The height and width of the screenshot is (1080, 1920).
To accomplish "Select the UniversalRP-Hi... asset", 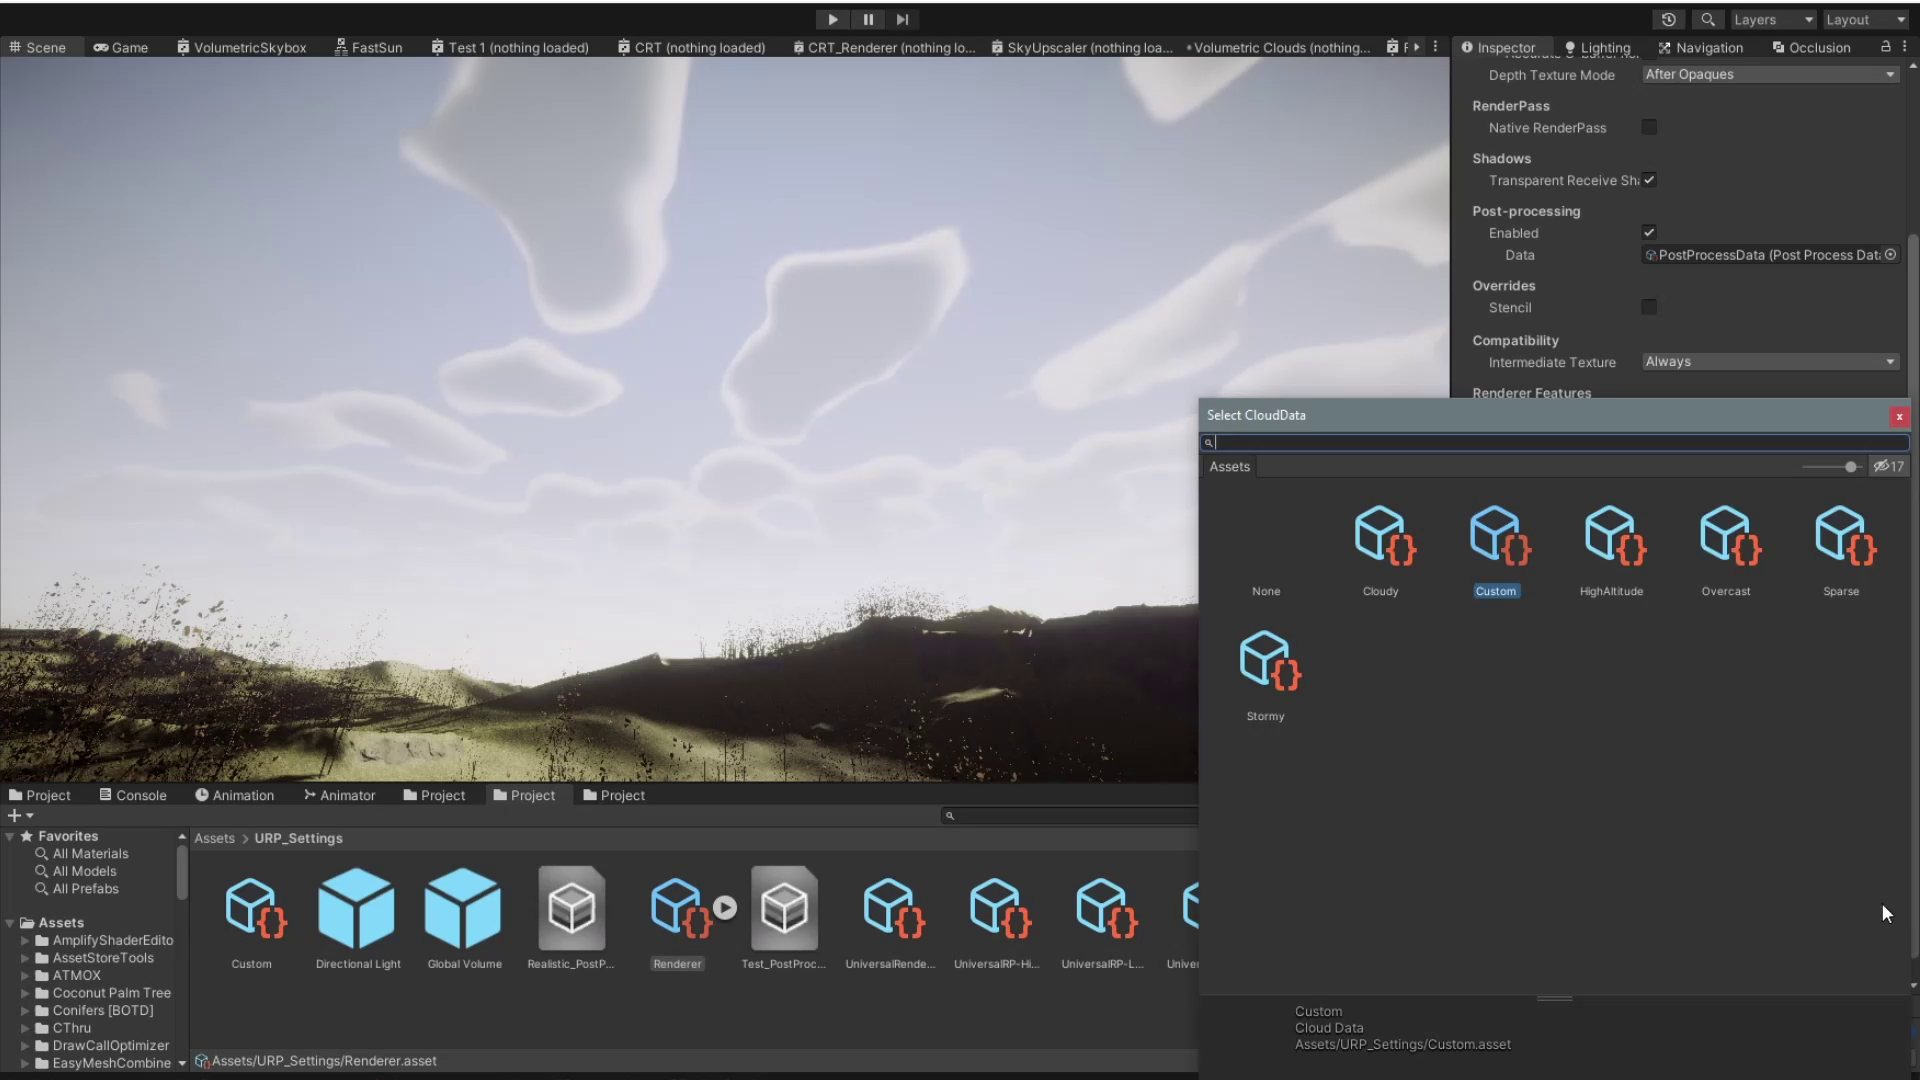I will click(997, 918).
